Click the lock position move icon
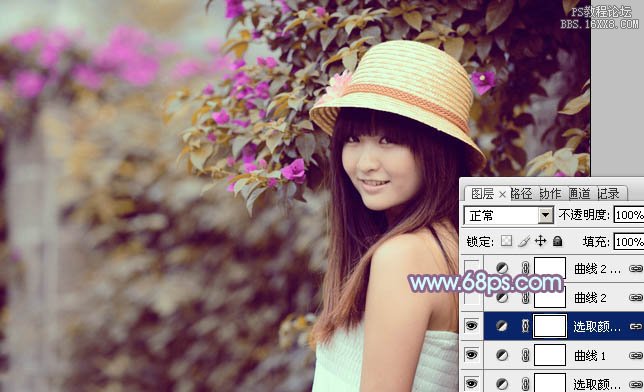Screen dimensions: 644x392 pos(540,241)
